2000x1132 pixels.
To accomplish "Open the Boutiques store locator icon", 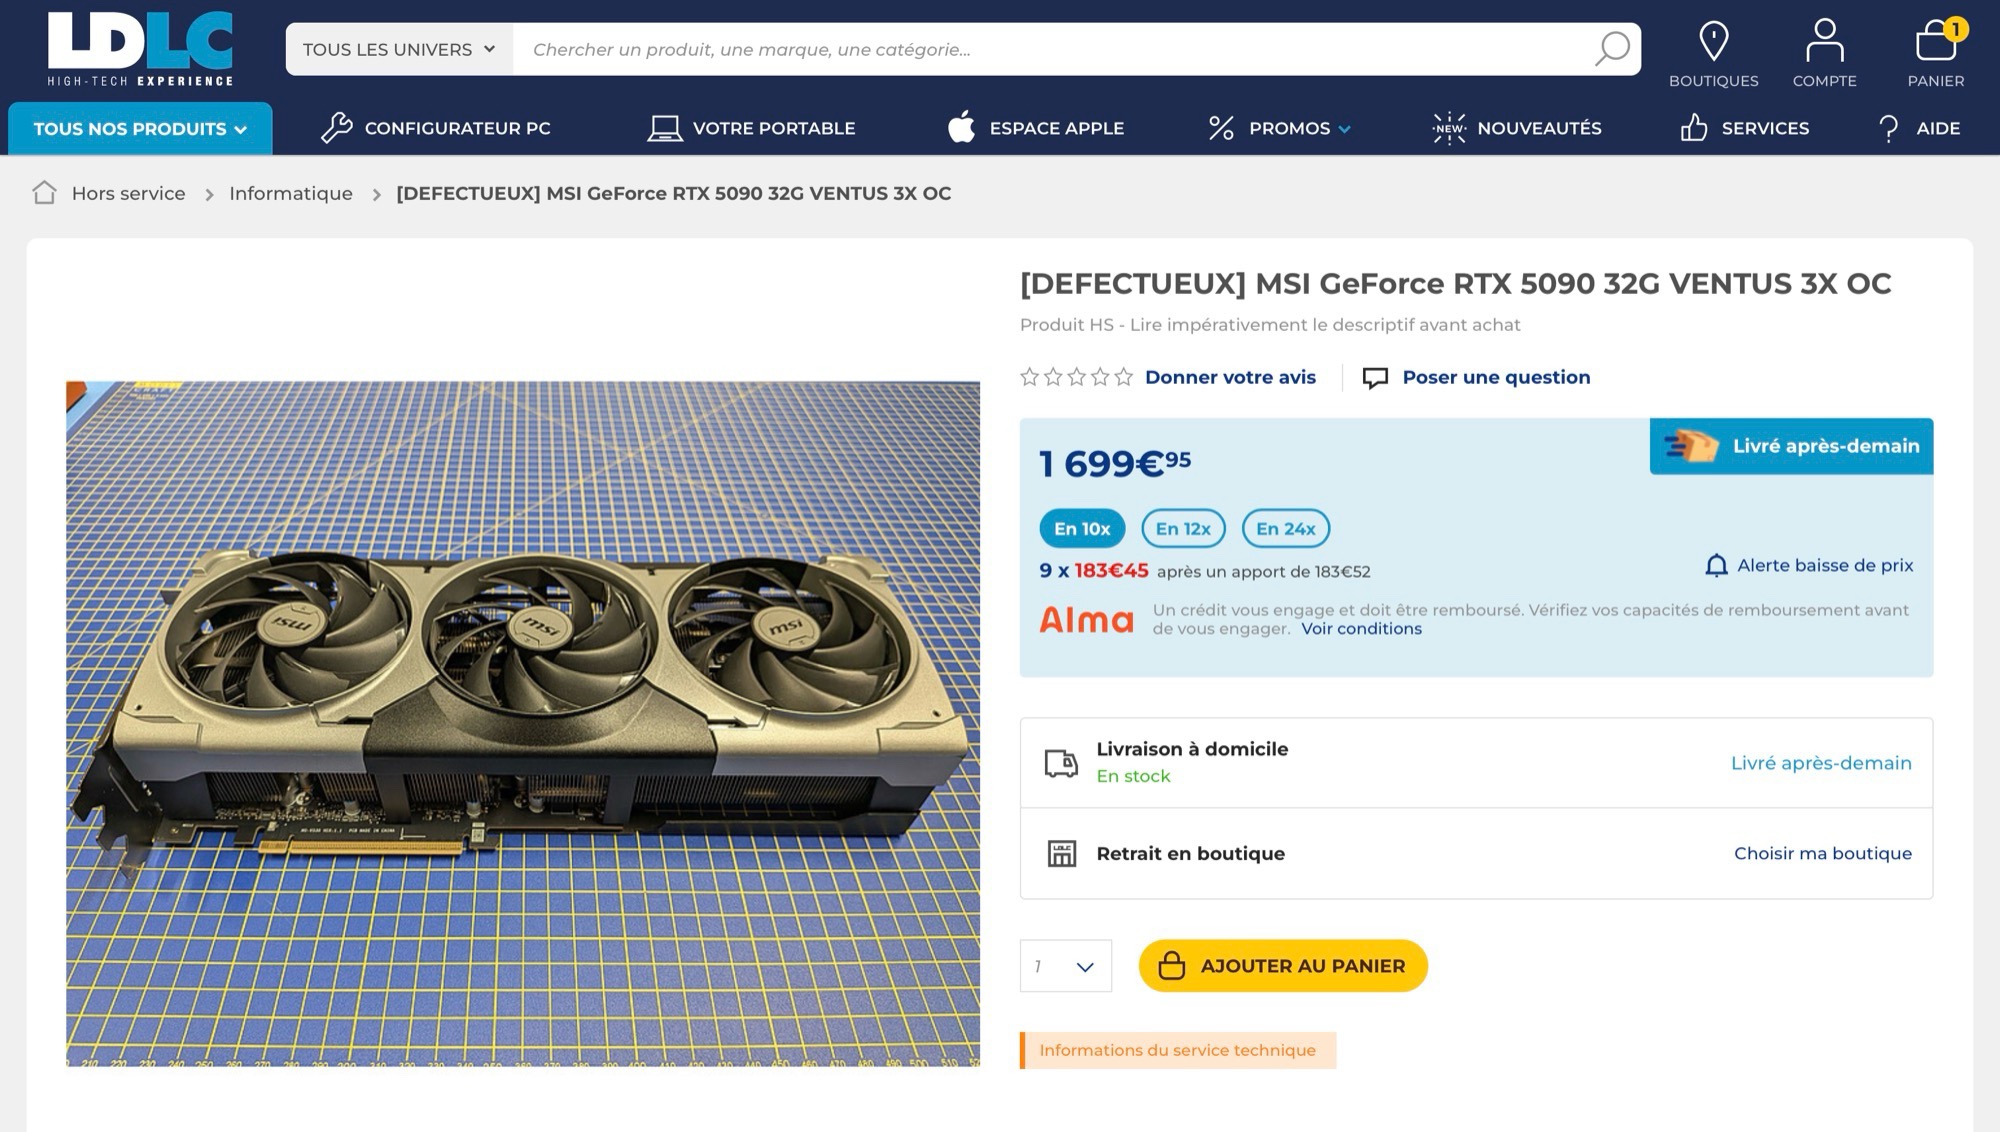I will (x=1713, y=42).
